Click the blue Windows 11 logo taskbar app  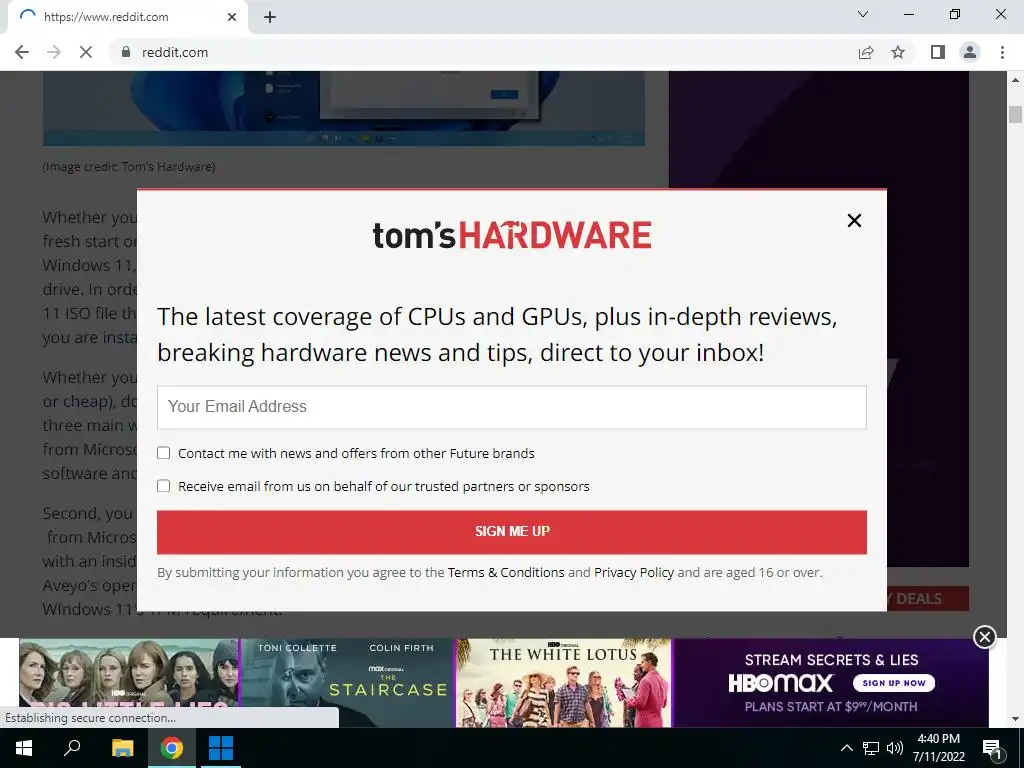[220, 748]
